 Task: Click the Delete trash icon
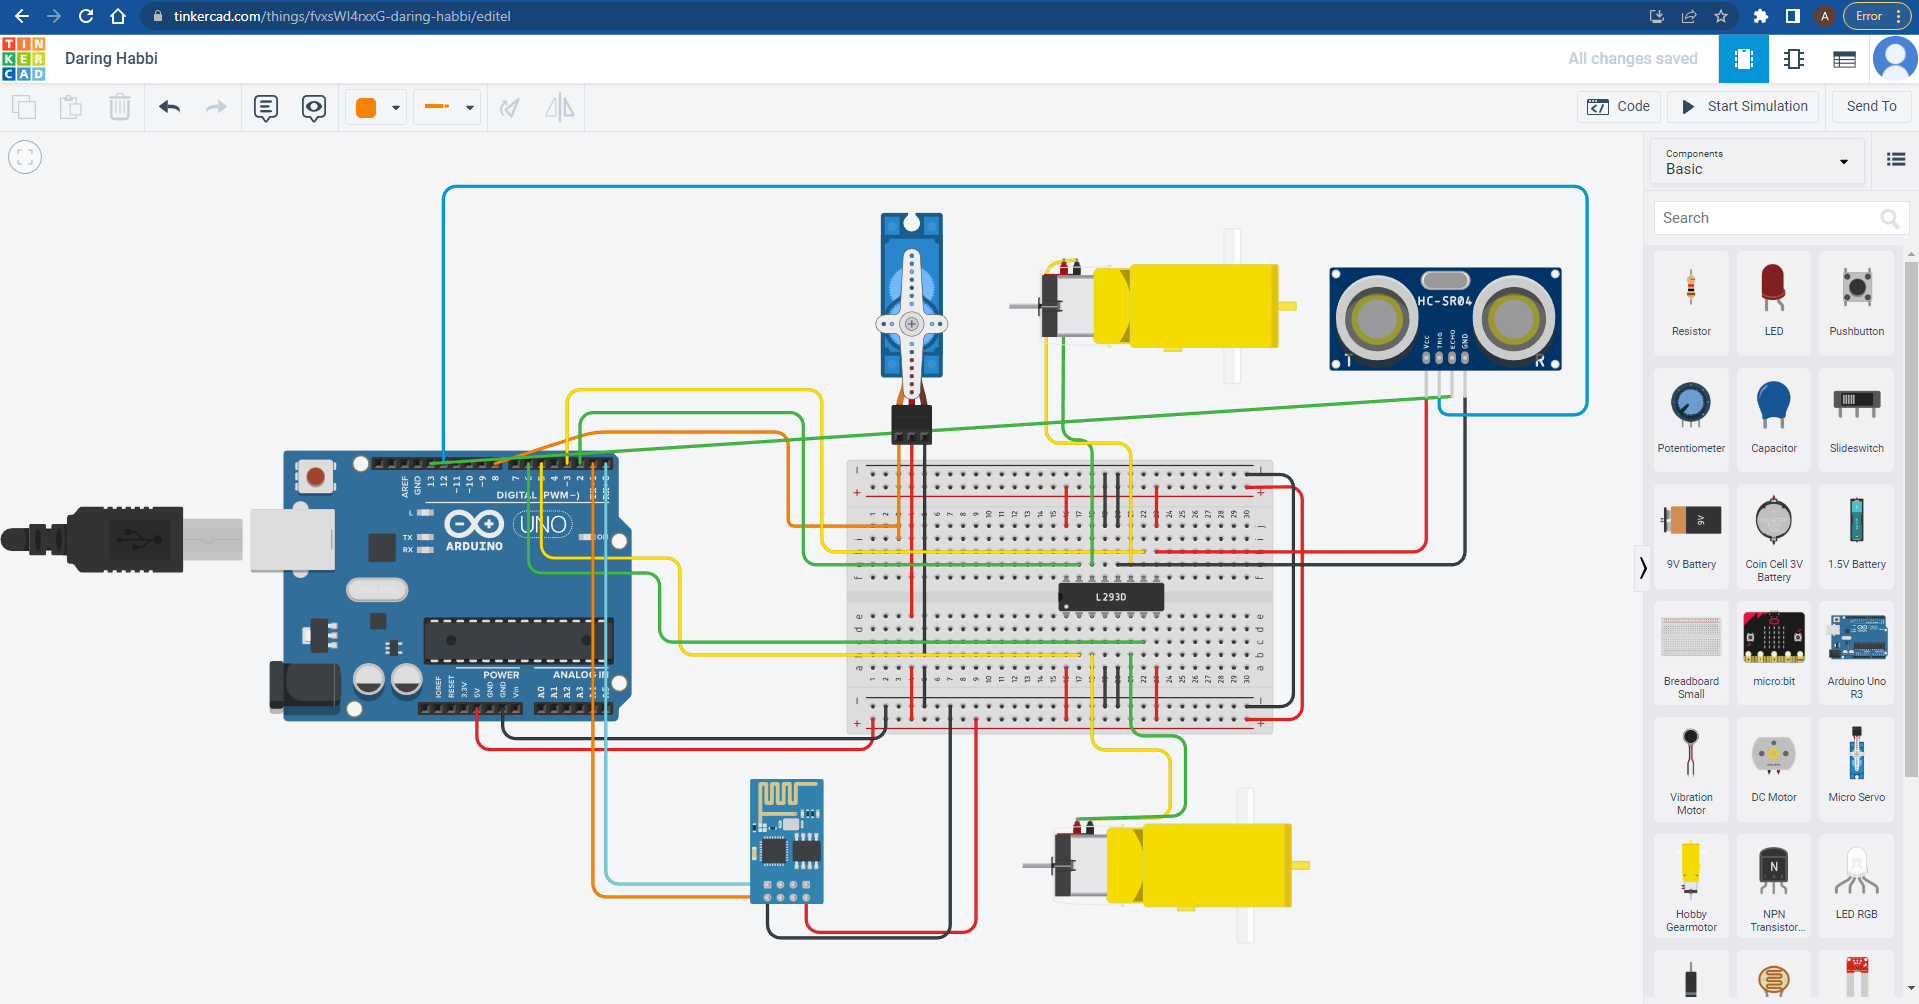(120, 107)
